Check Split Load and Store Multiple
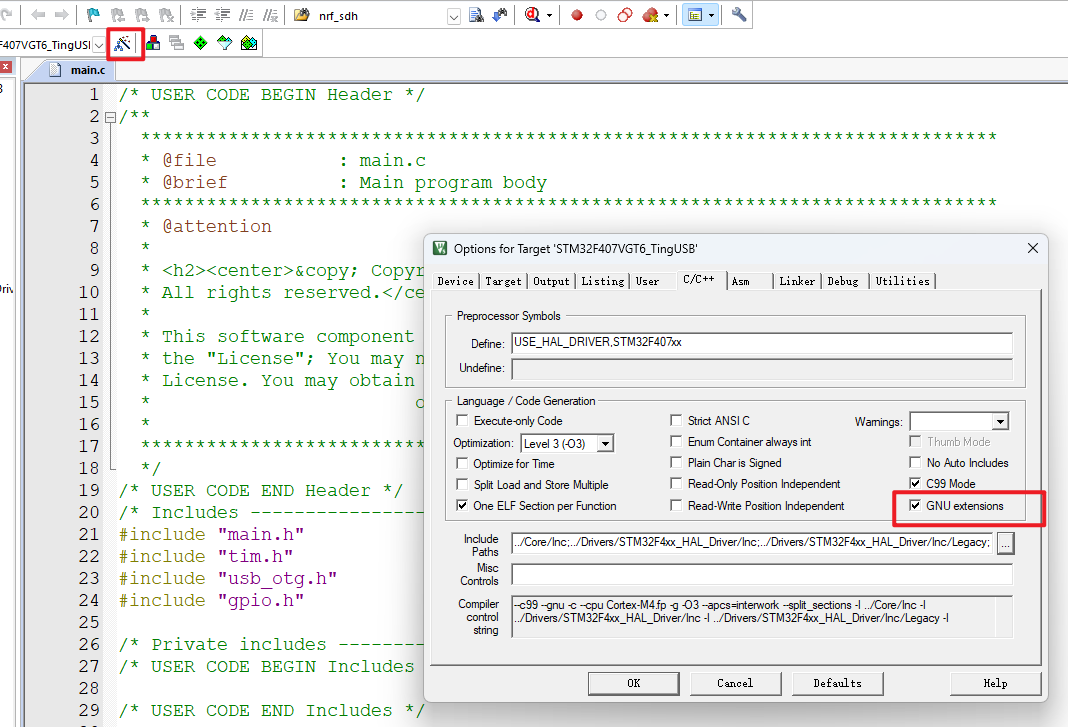 click(462, 484)
